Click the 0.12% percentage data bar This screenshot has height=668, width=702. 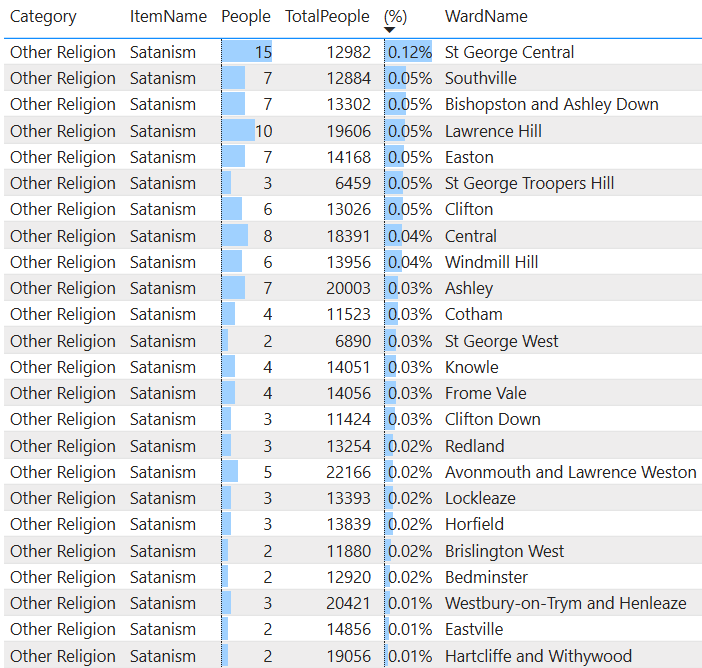click(x=409, y=52)
